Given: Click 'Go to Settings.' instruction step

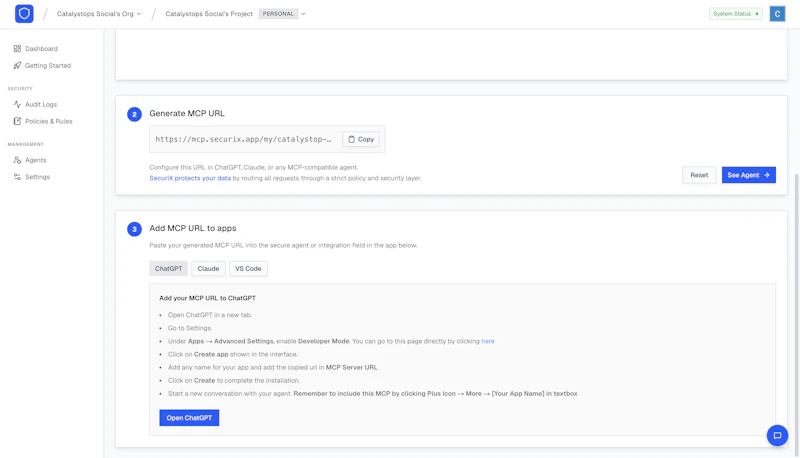Looking at the screenshot, I should [190, 328].
